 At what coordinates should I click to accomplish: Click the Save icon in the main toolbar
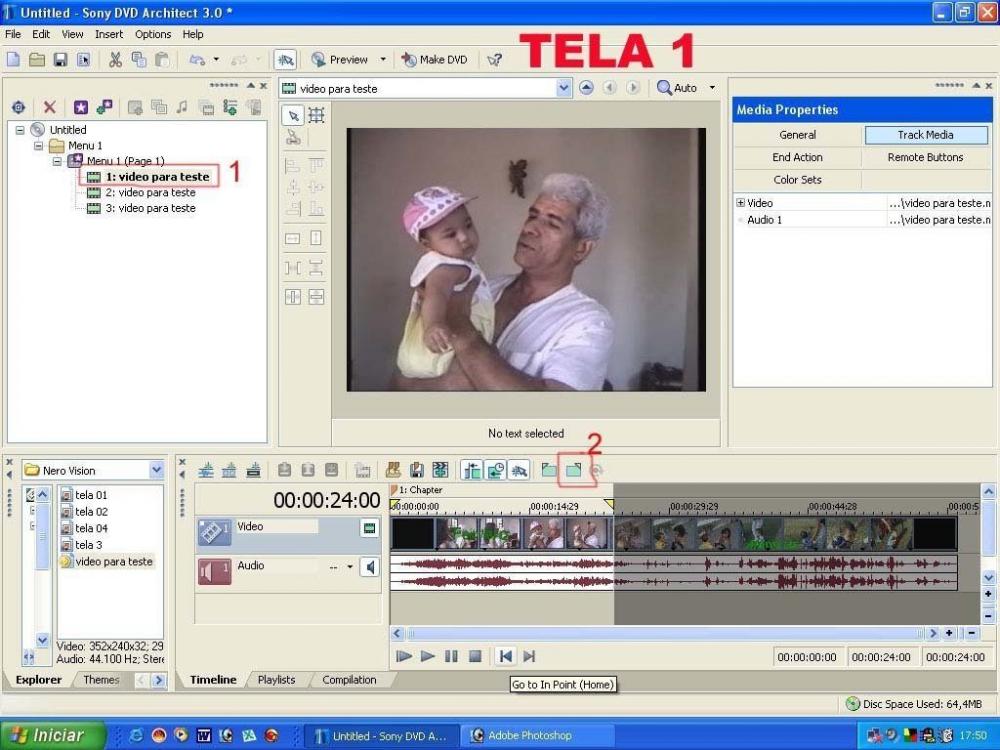tap(60, 60)
